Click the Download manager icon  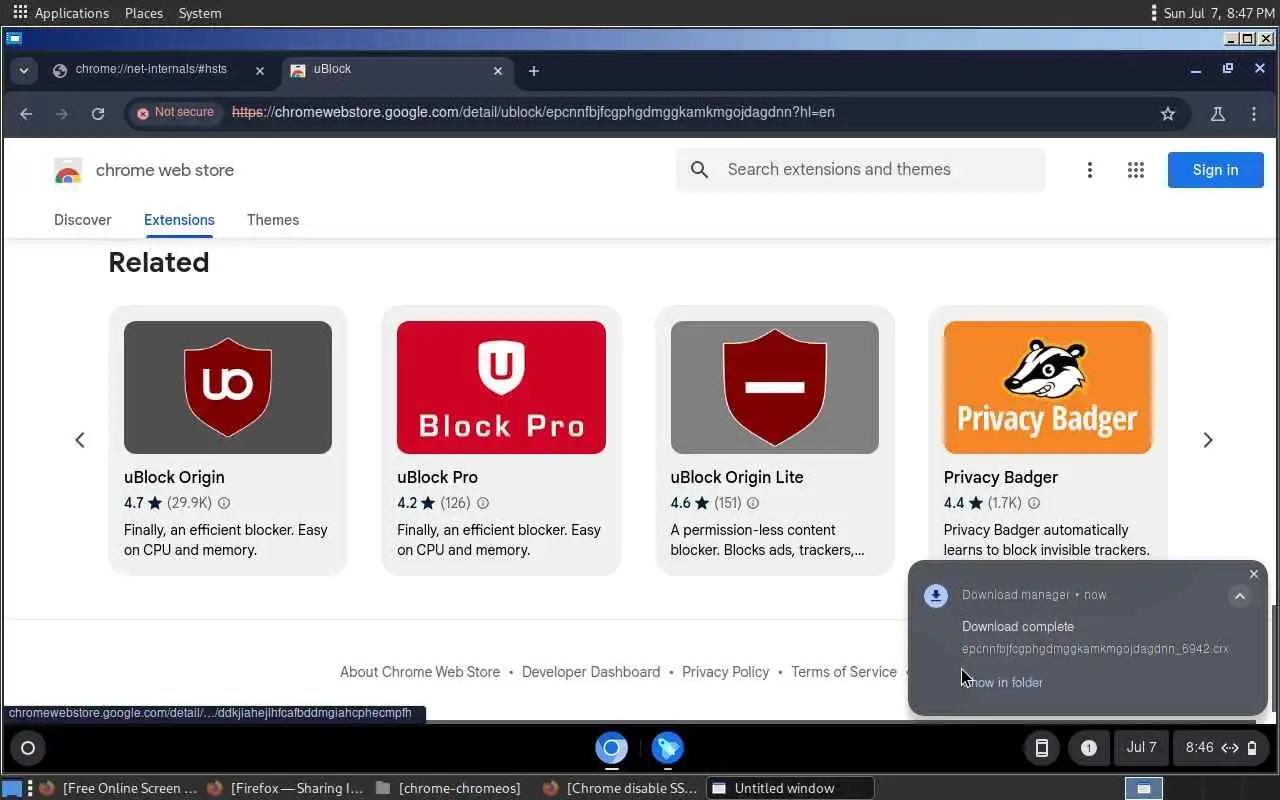pyautogui.click(x=936, y=596)
